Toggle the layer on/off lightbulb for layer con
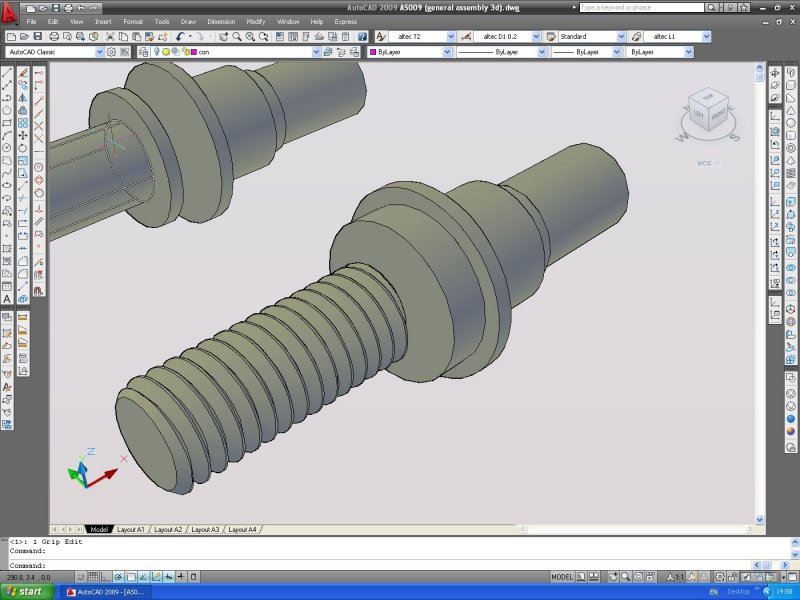 pos(157,52)
